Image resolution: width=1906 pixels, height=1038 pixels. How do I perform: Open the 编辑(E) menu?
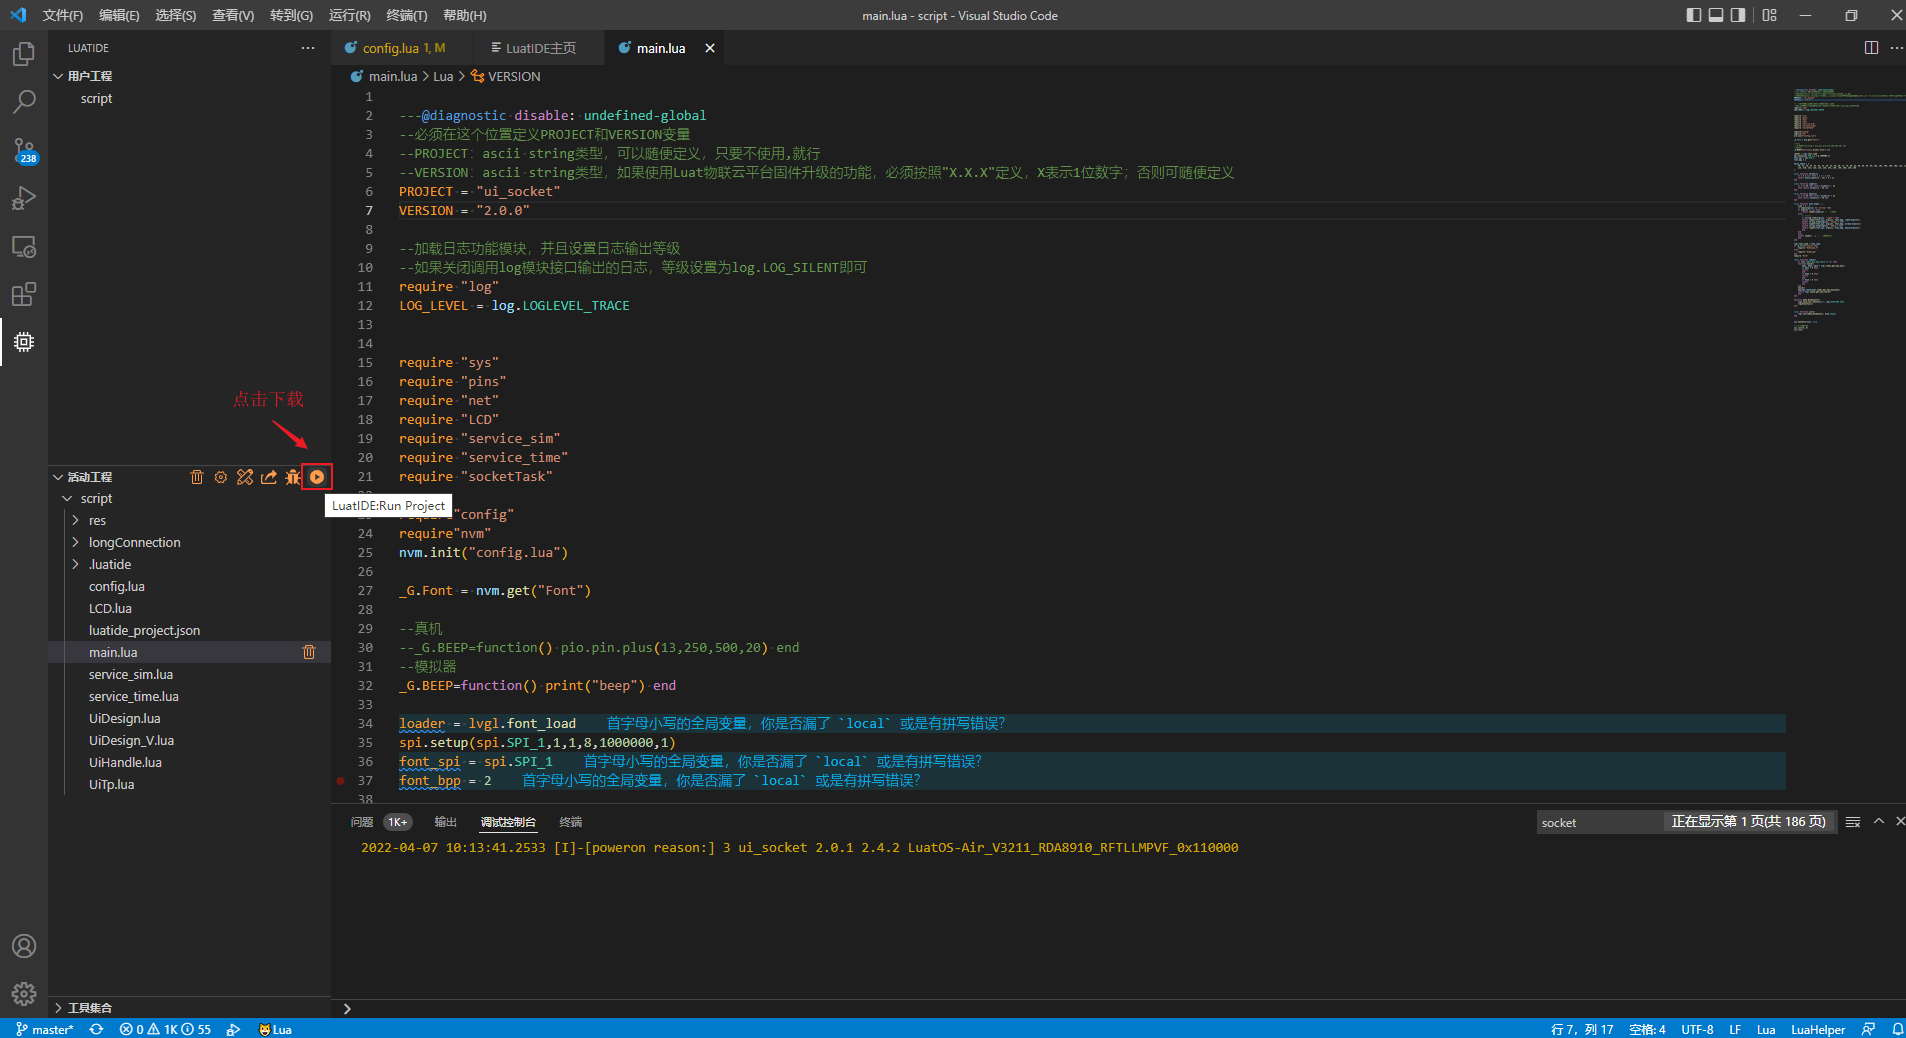119,15
